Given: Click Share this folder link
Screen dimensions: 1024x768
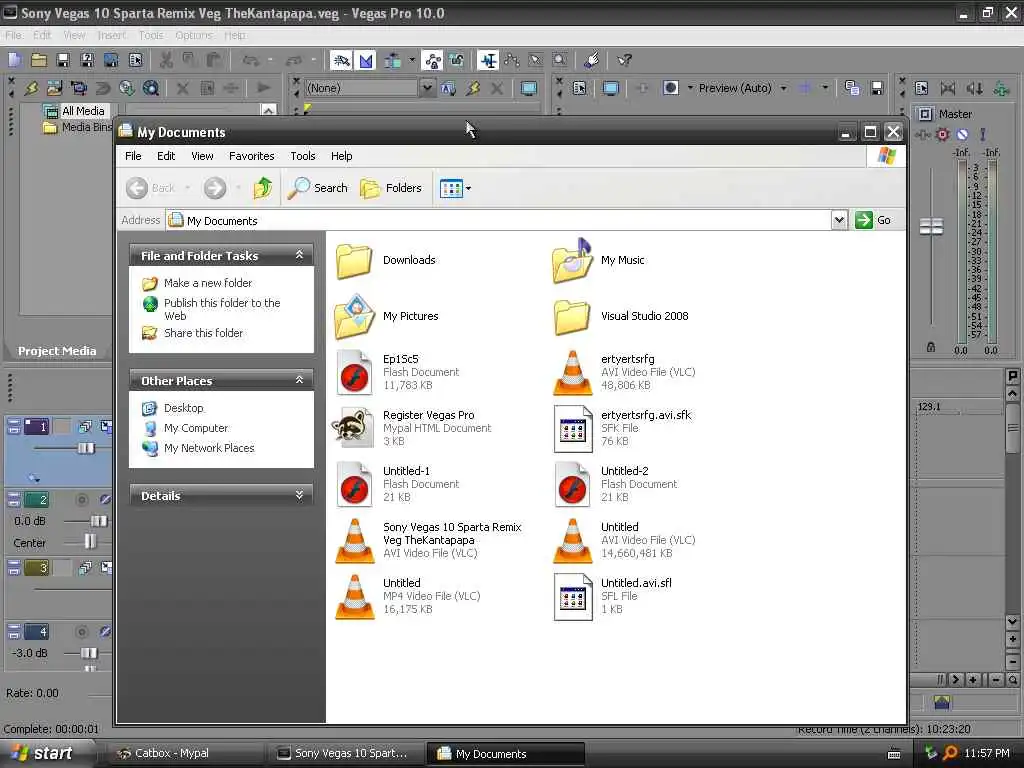Looking at the screenshot, I should 203,333.
